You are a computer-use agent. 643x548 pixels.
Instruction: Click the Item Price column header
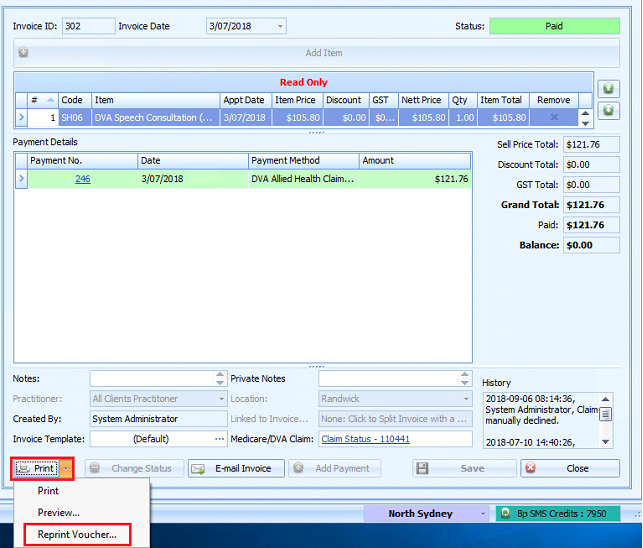click(x=298, y=100)
